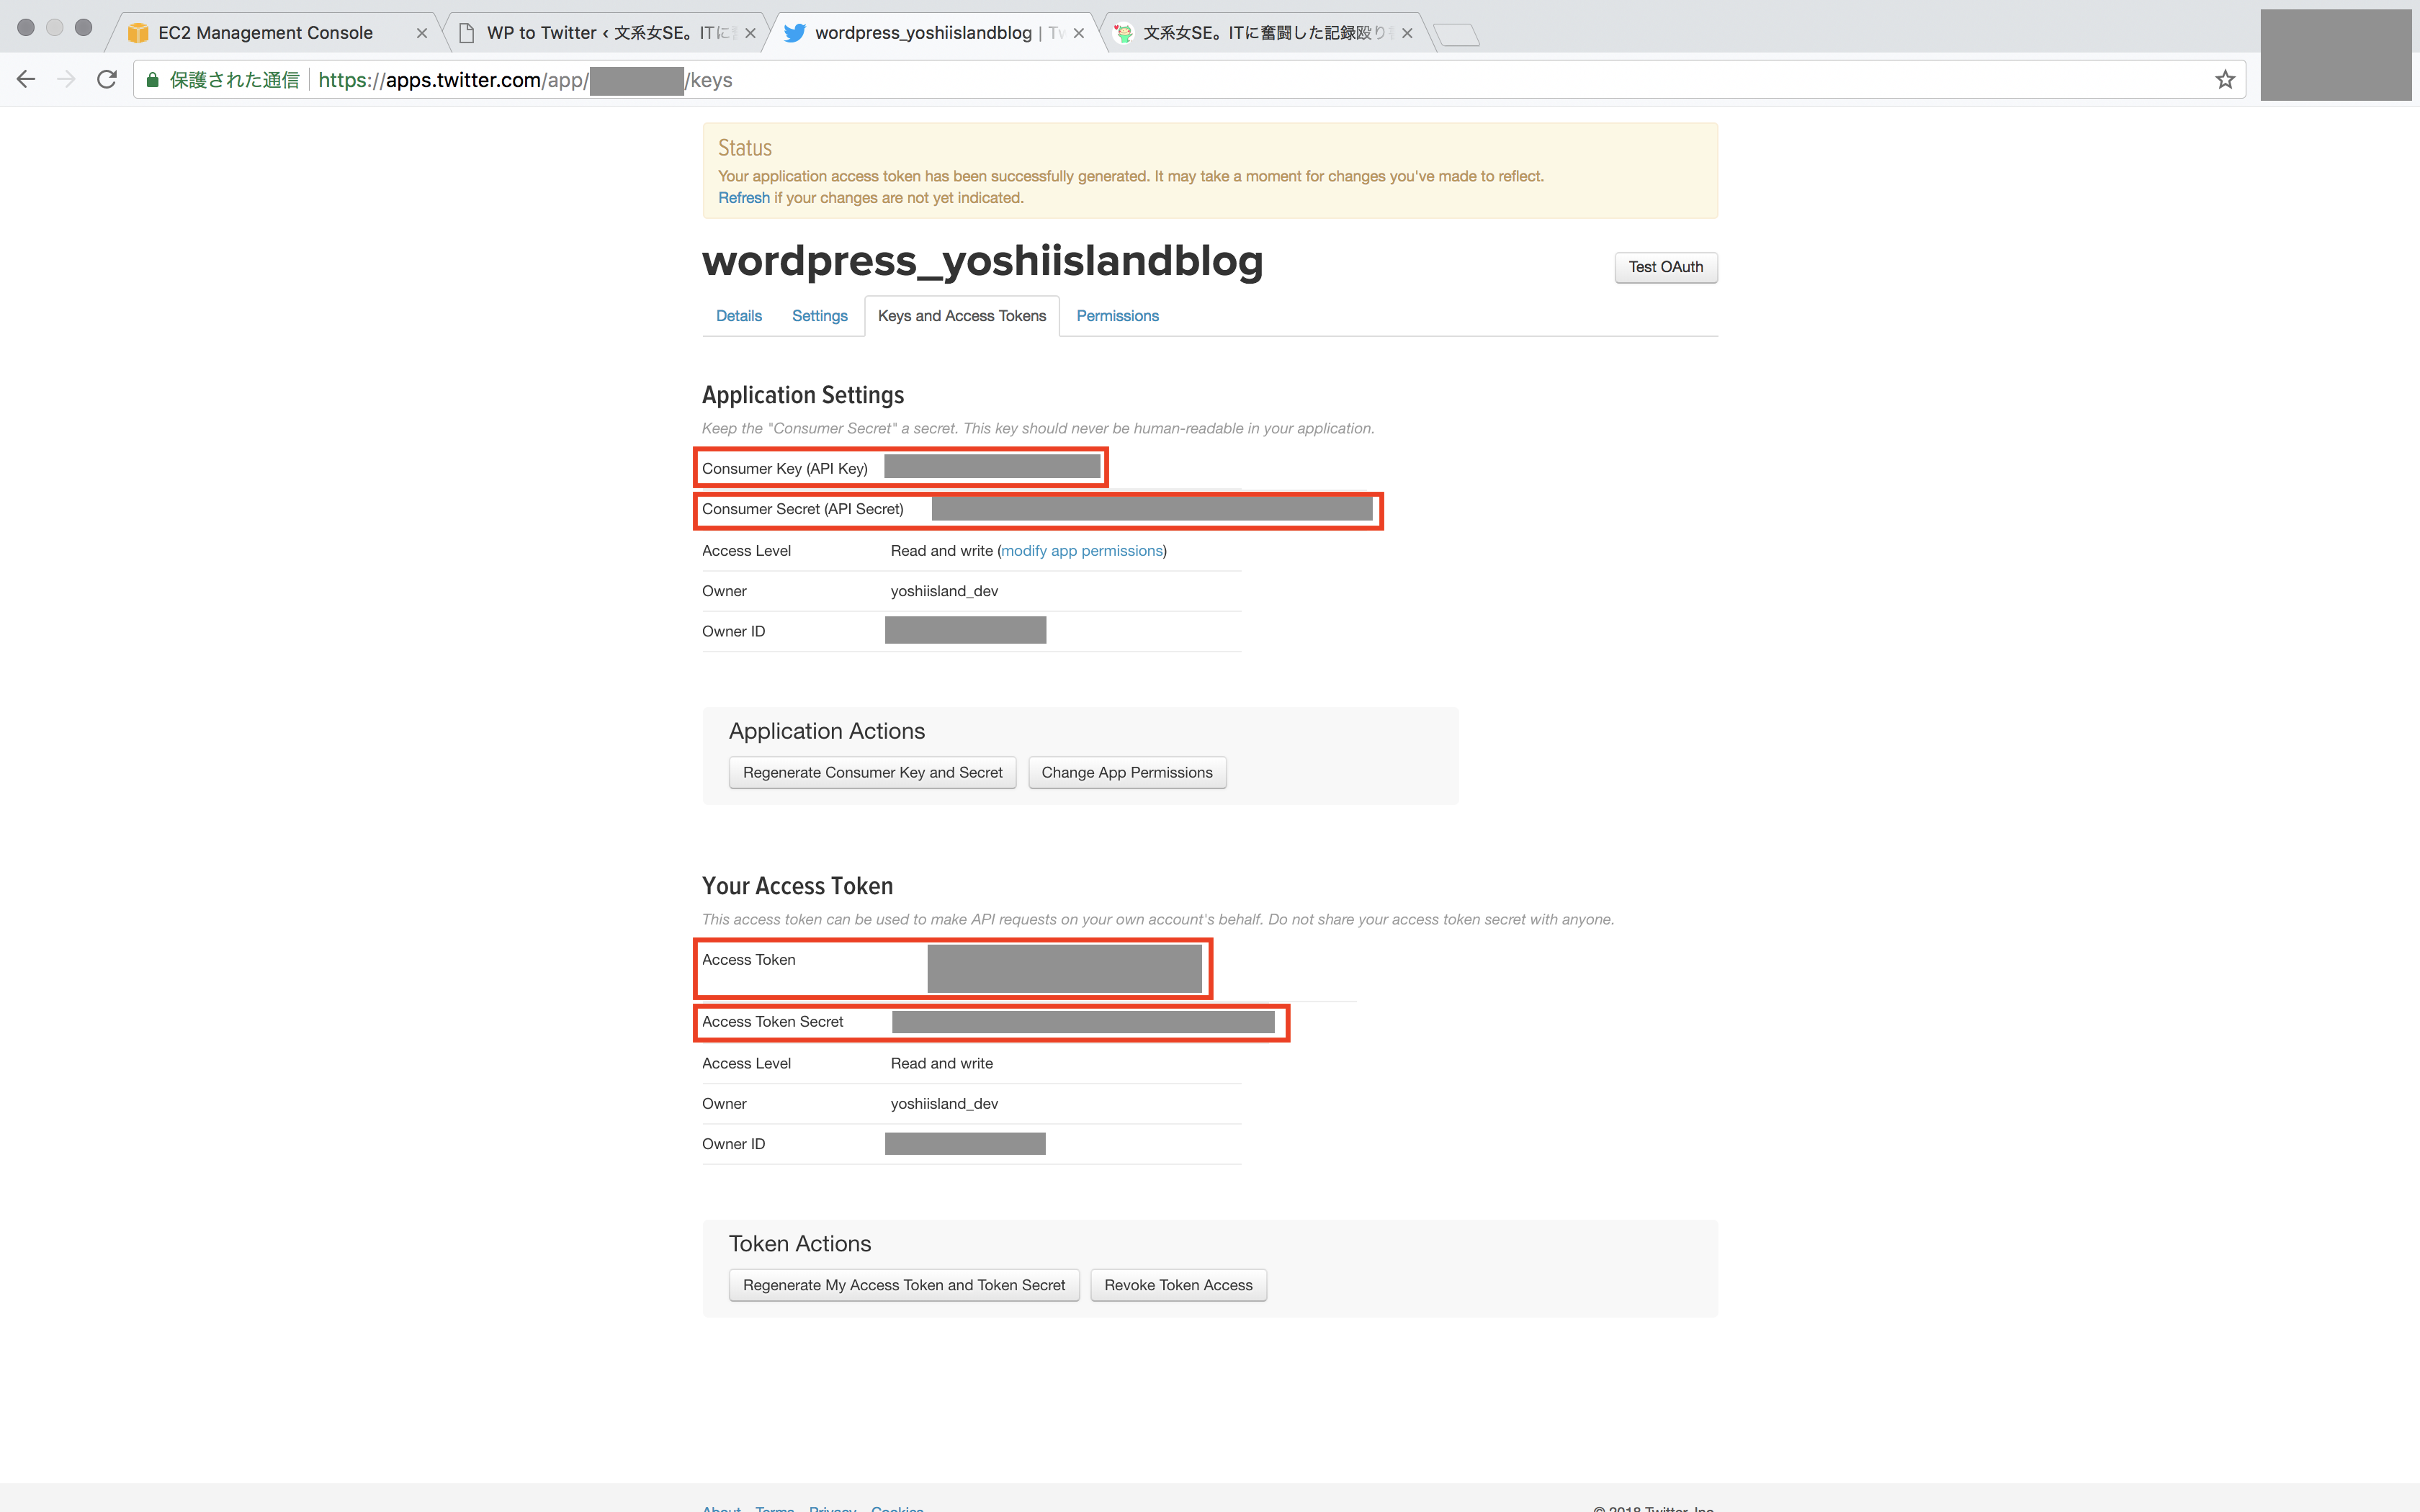
Task: Click the EC2 Management Console tab favicon
Action: 138,33
